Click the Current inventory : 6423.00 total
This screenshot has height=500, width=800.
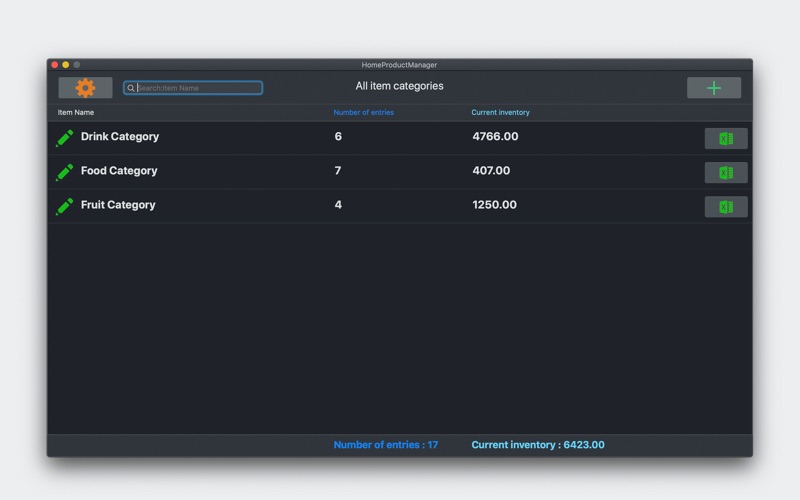tap(538, 445)
